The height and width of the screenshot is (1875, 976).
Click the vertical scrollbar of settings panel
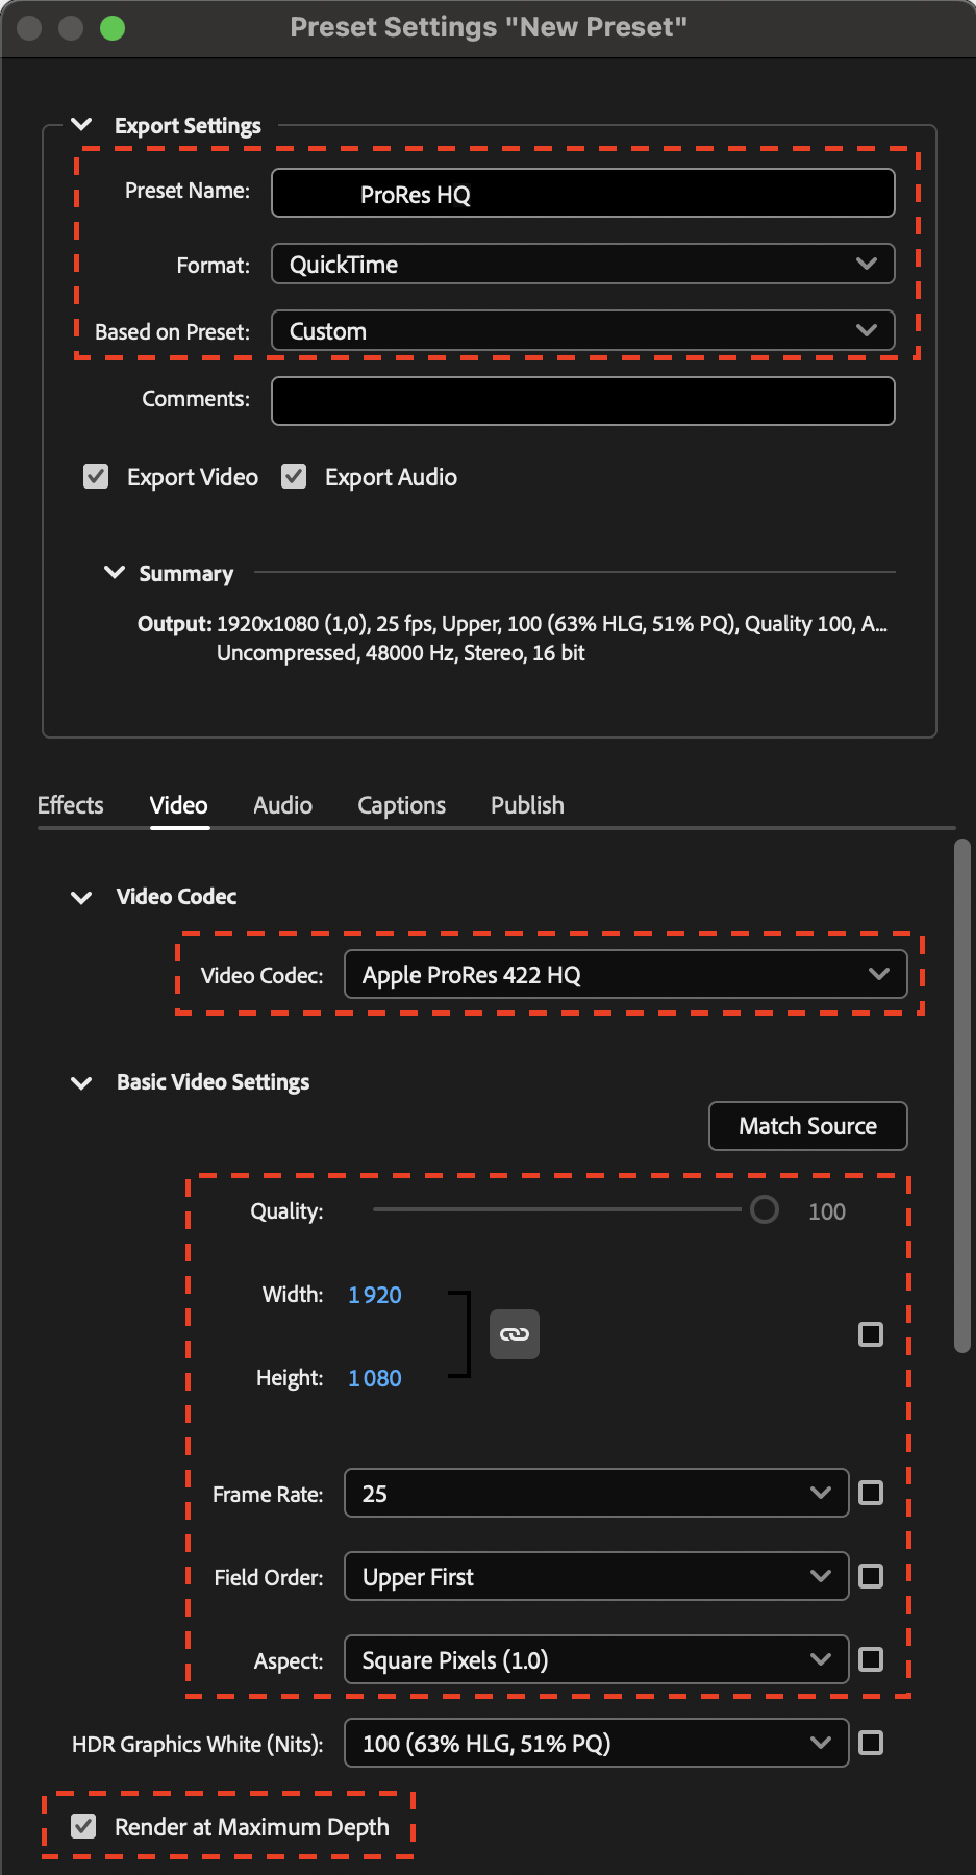click(962, 1095)
